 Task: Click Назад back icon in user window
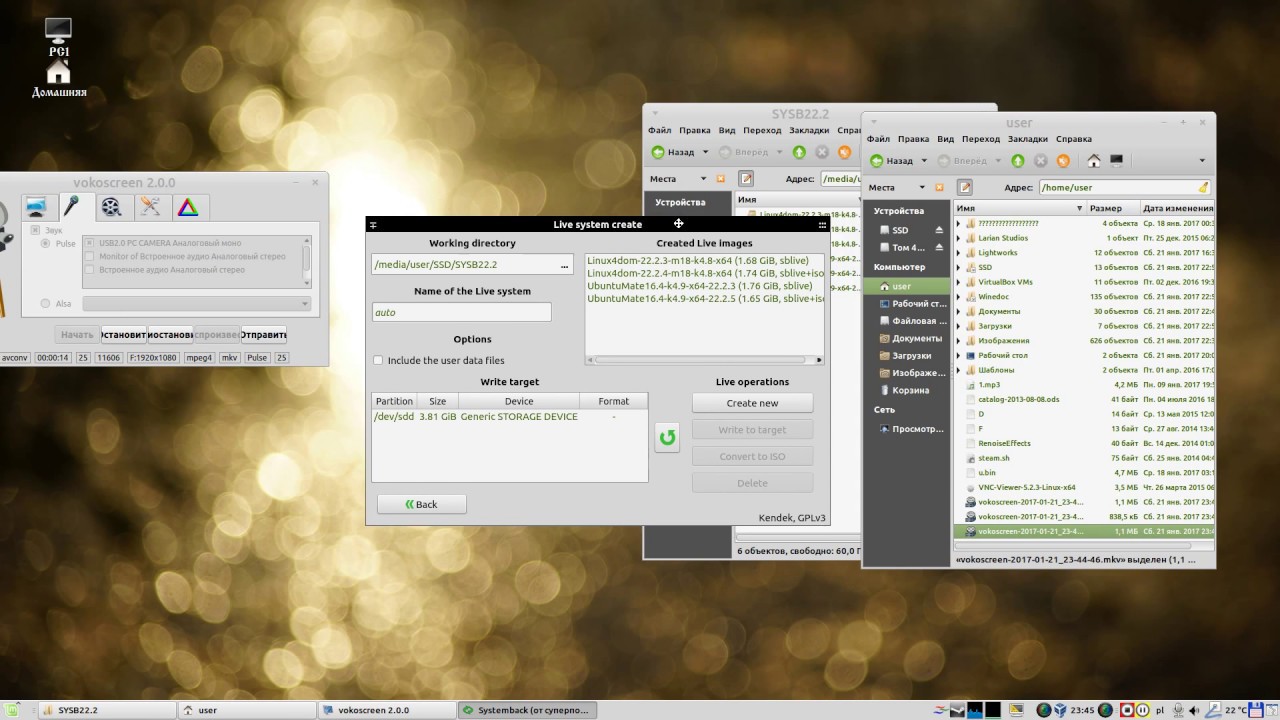[877, 161]
